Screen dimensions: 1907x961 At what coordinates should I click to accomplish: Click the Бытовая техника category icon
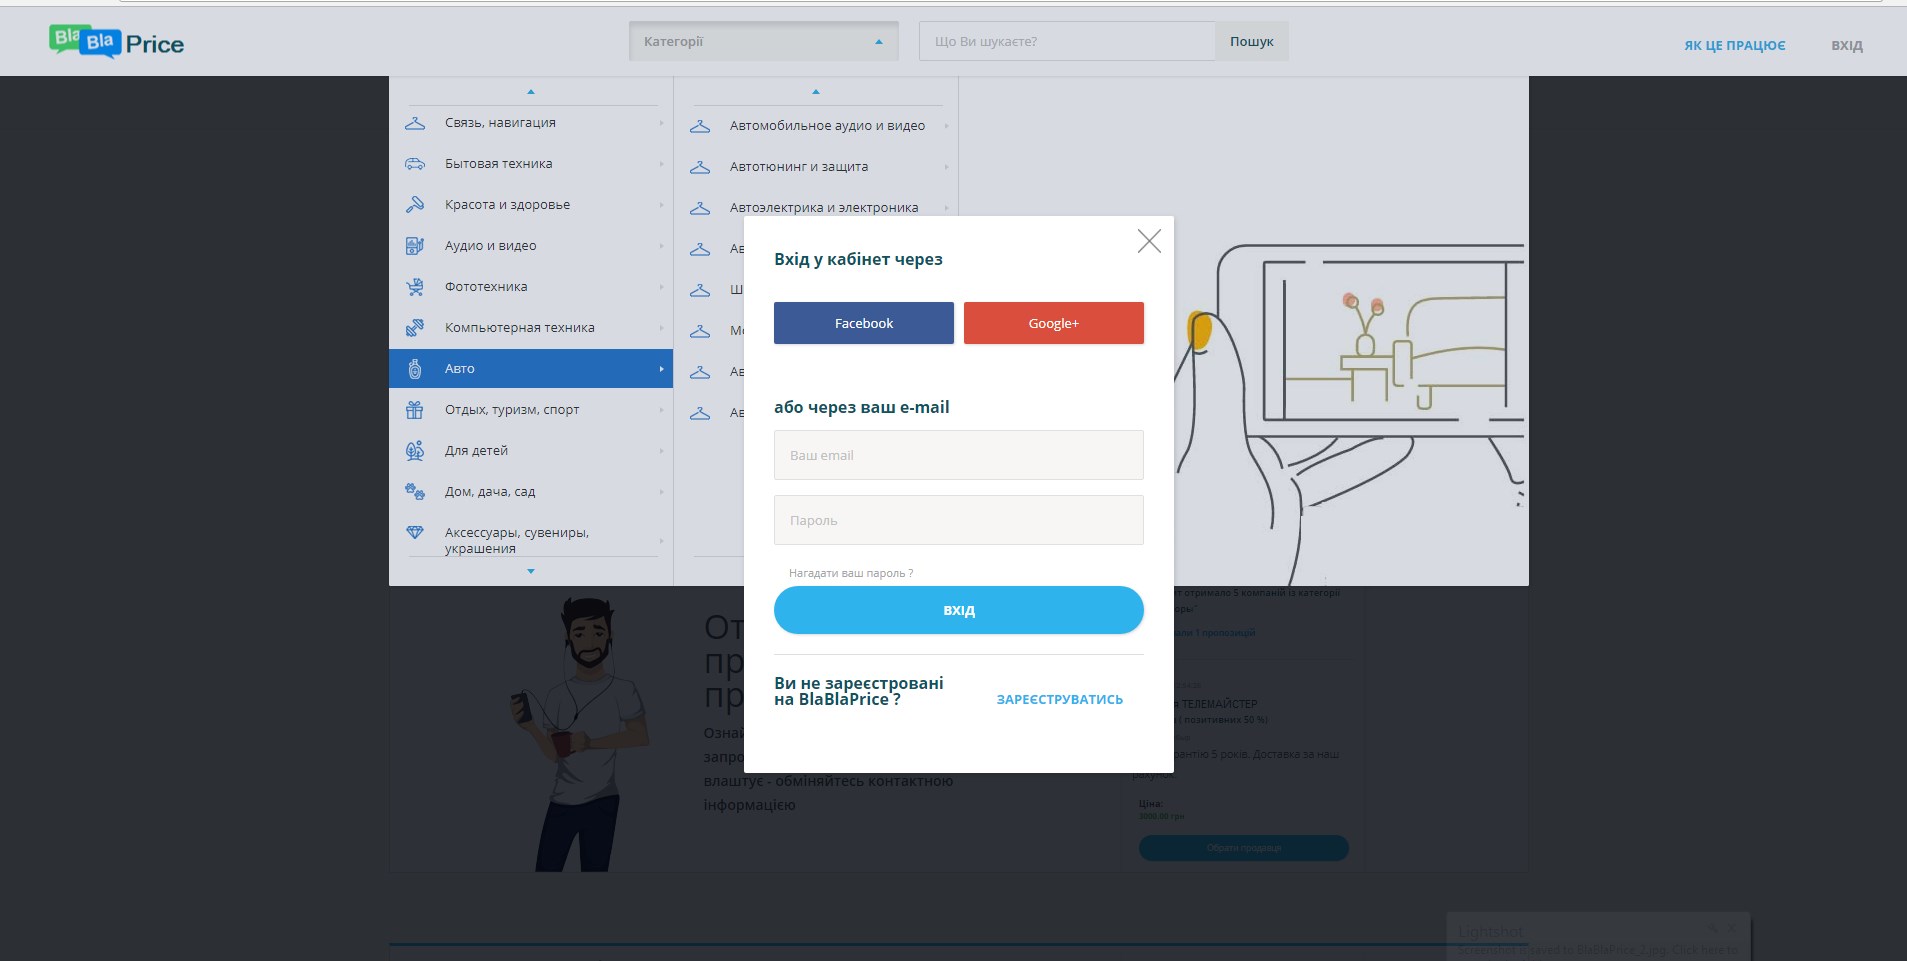[415, 164]
